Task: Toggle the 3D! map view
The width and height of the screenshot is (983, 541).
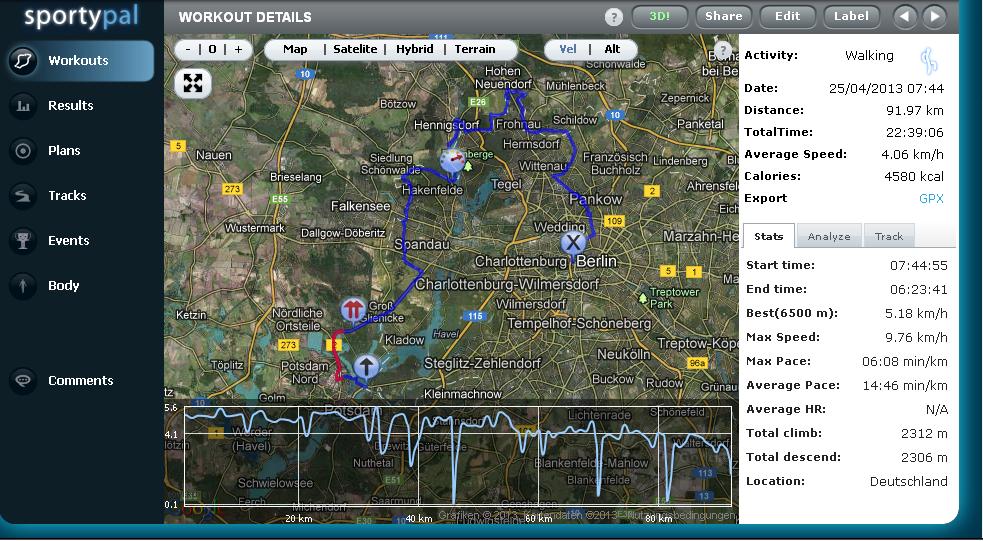Action: (660, 16)
